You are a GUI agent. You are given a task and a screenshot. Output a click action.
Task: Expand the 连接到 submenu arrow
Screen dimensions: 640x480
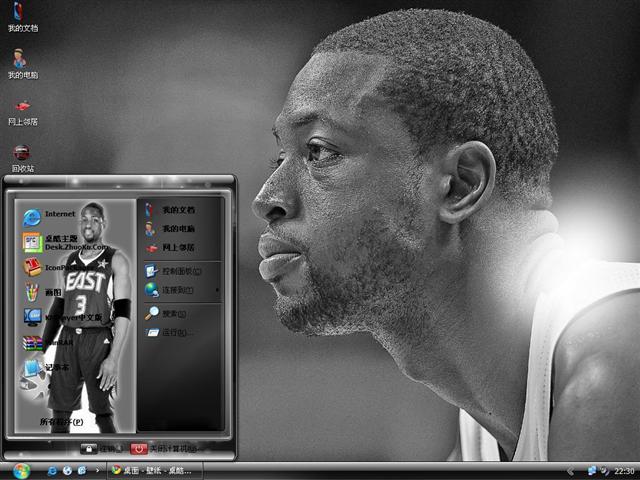pos(217,290)
